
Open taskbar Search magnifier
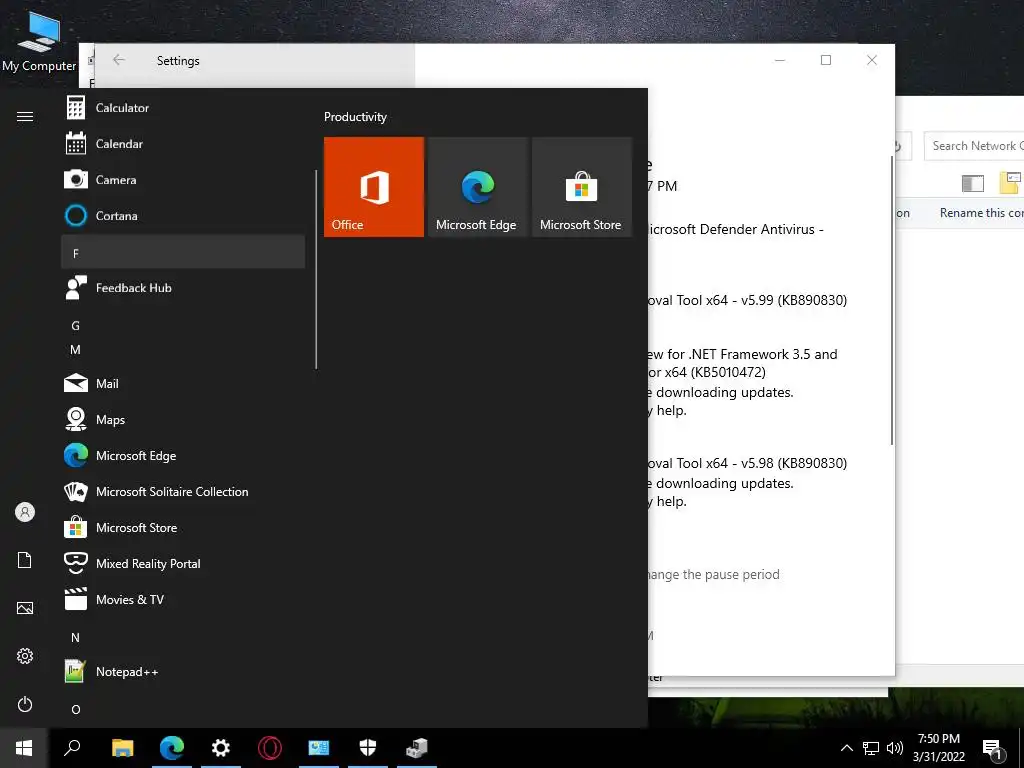[72, 748]
